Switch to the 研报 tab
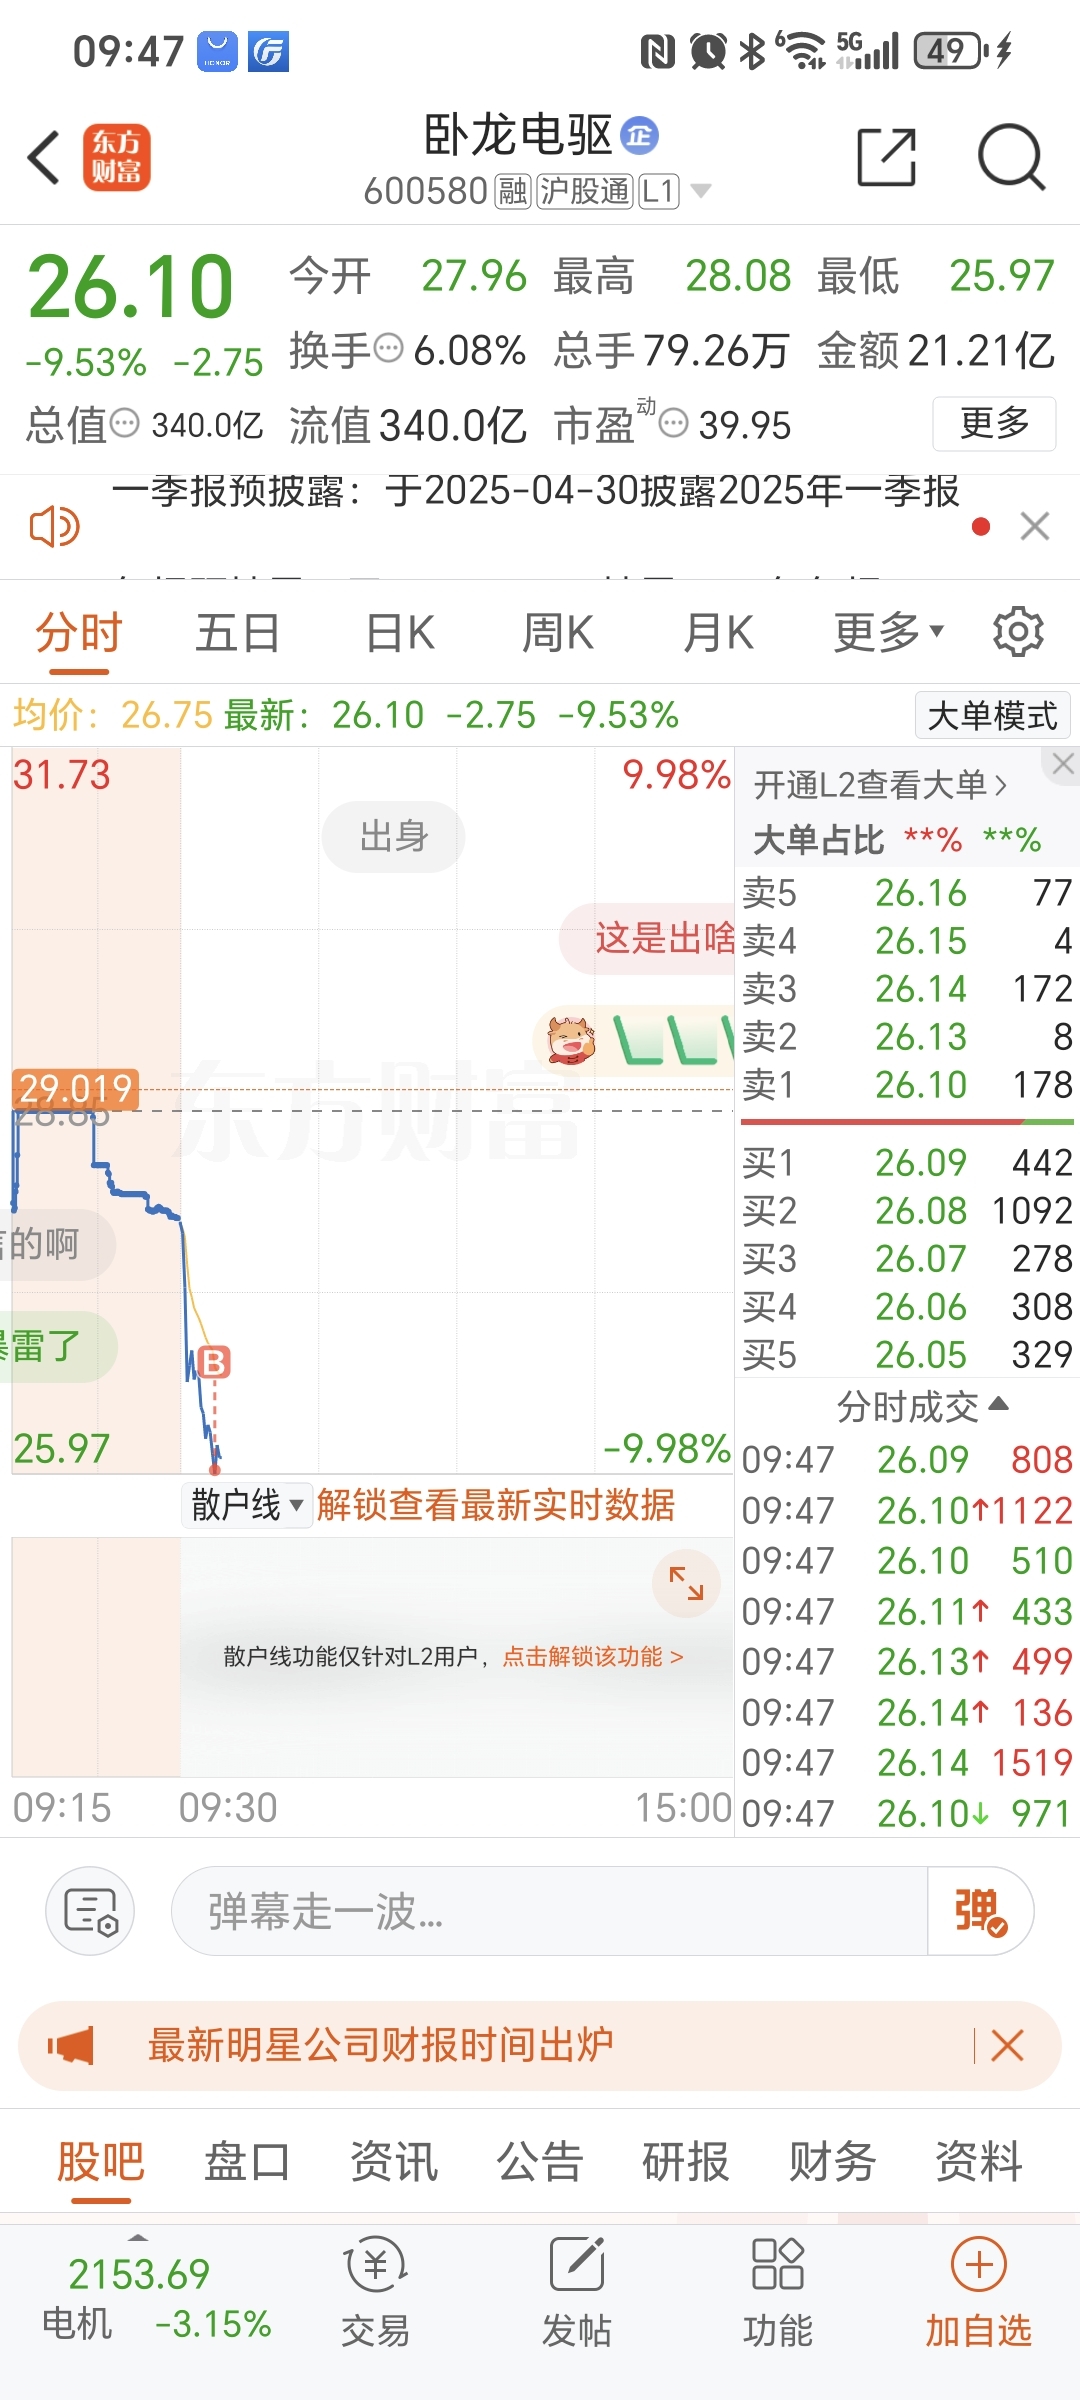The image size is (1080, 2400). (x=686, y=2161)
